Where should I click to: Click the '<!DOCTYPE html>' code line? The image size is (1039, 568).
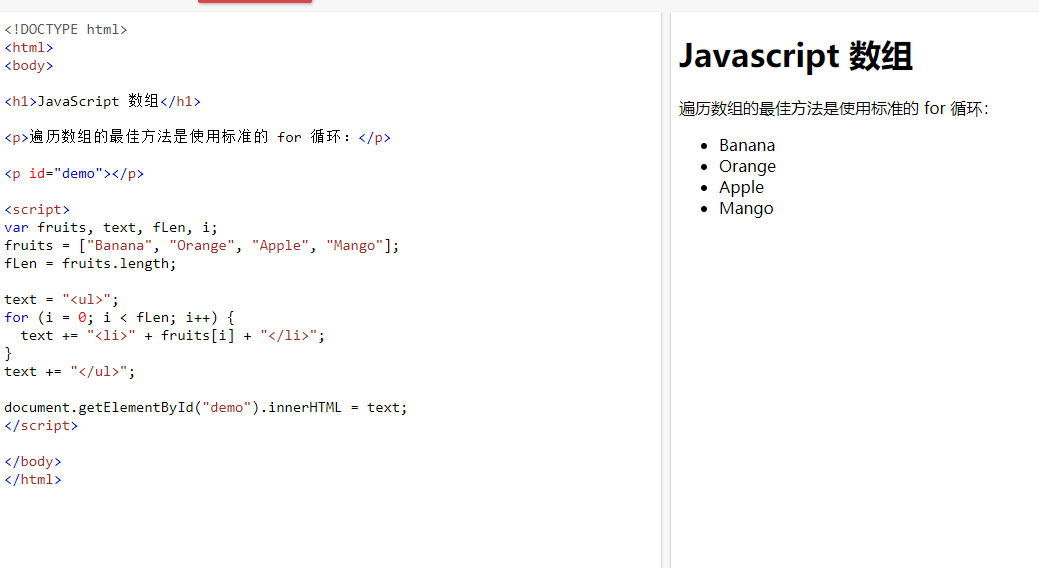66,29
